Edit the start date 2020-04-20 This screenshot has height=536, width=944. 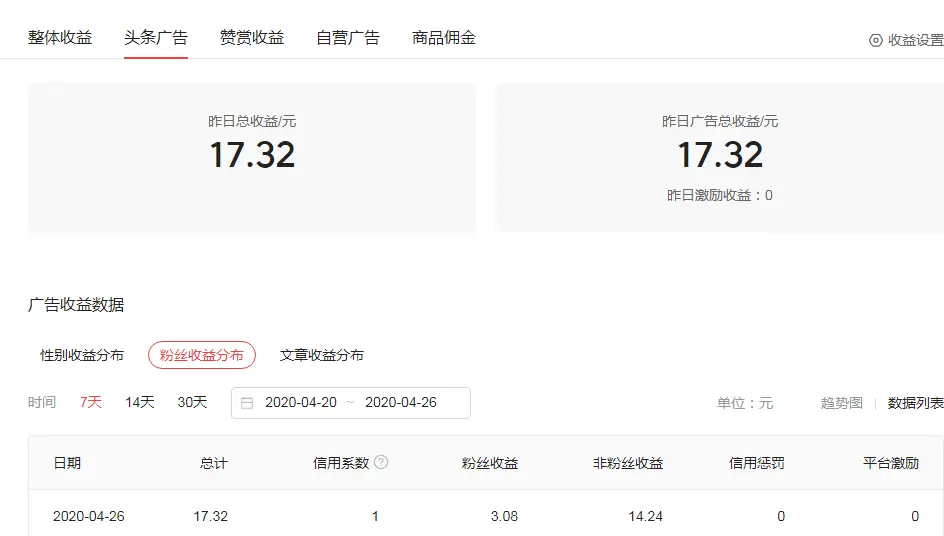(x=300, y=402)
